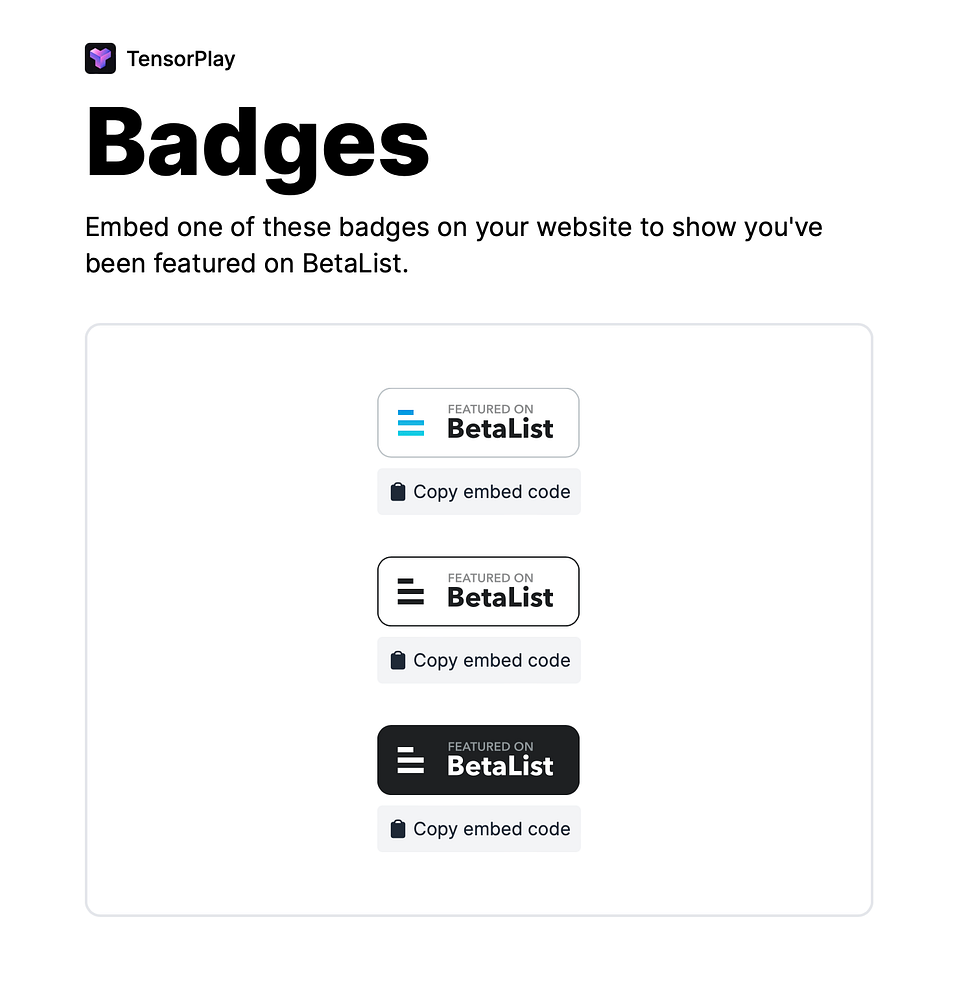
Task: Click the FEATURED ON text in the dark badge
Action: (x=490, y=746)
